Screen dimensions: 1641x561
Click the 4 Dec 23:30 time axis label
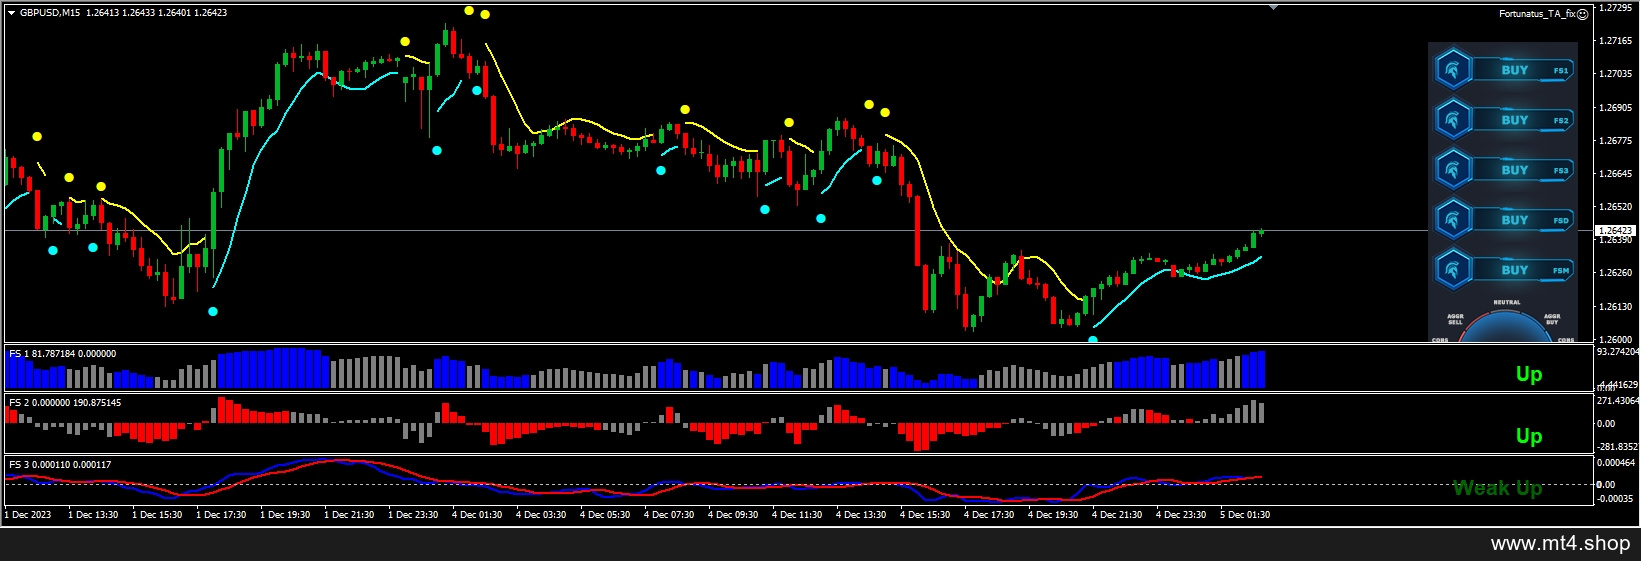point(1181,515)
